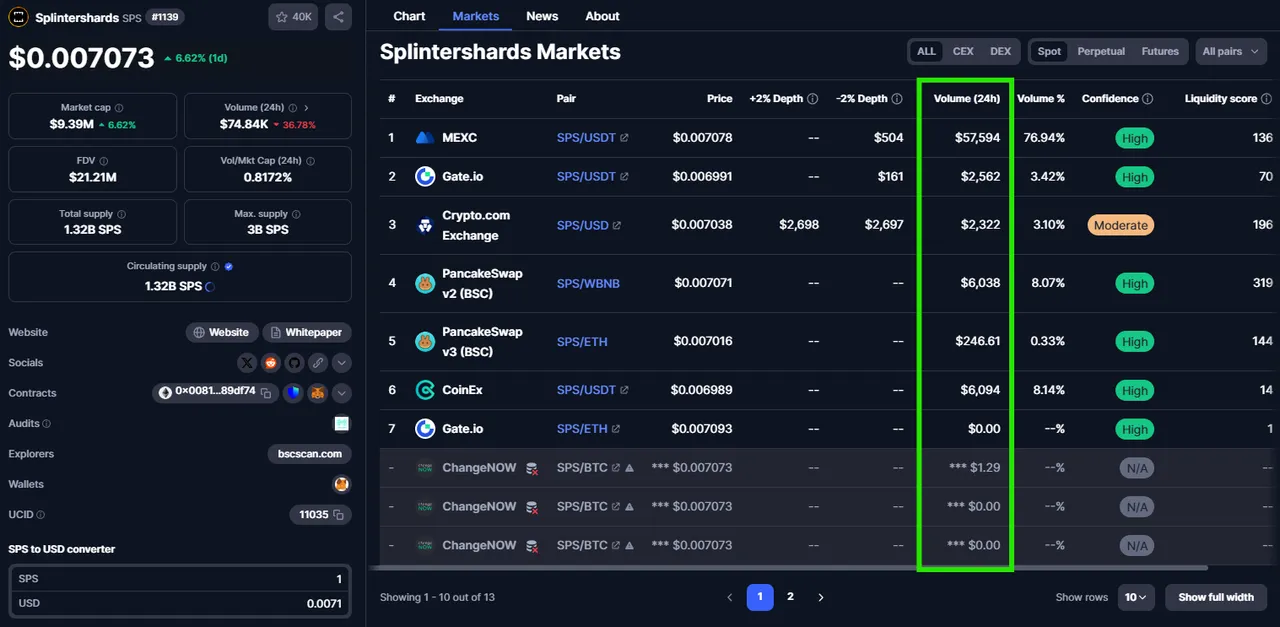Sort by Price column header

tap(719, 99)
